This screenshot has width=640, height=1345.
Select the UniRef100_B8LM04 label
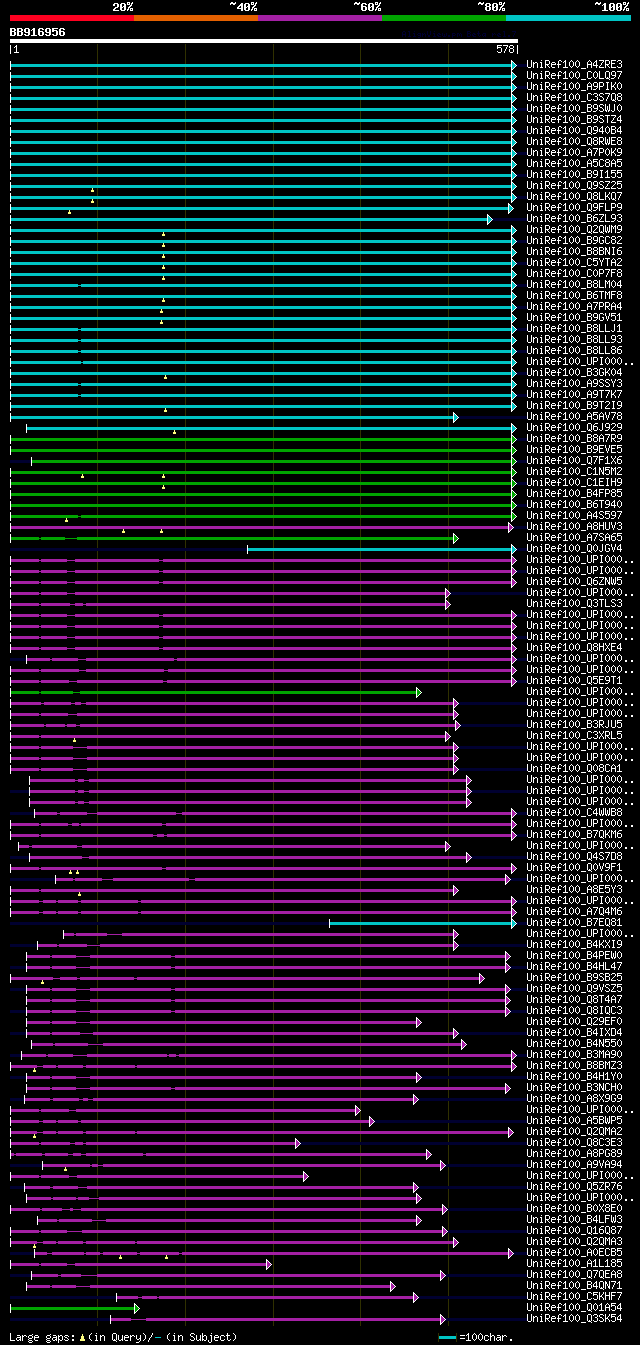tap(574, 284)
